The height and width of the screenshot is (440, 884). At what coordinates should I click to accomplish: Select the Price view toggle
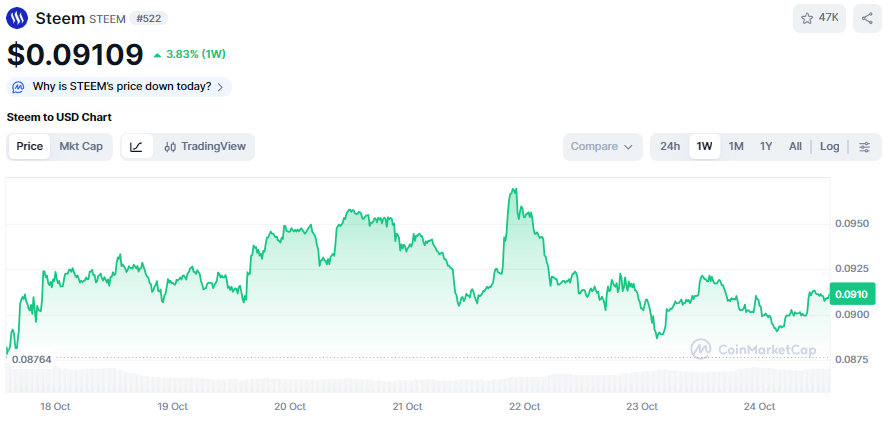click(30, 147)
